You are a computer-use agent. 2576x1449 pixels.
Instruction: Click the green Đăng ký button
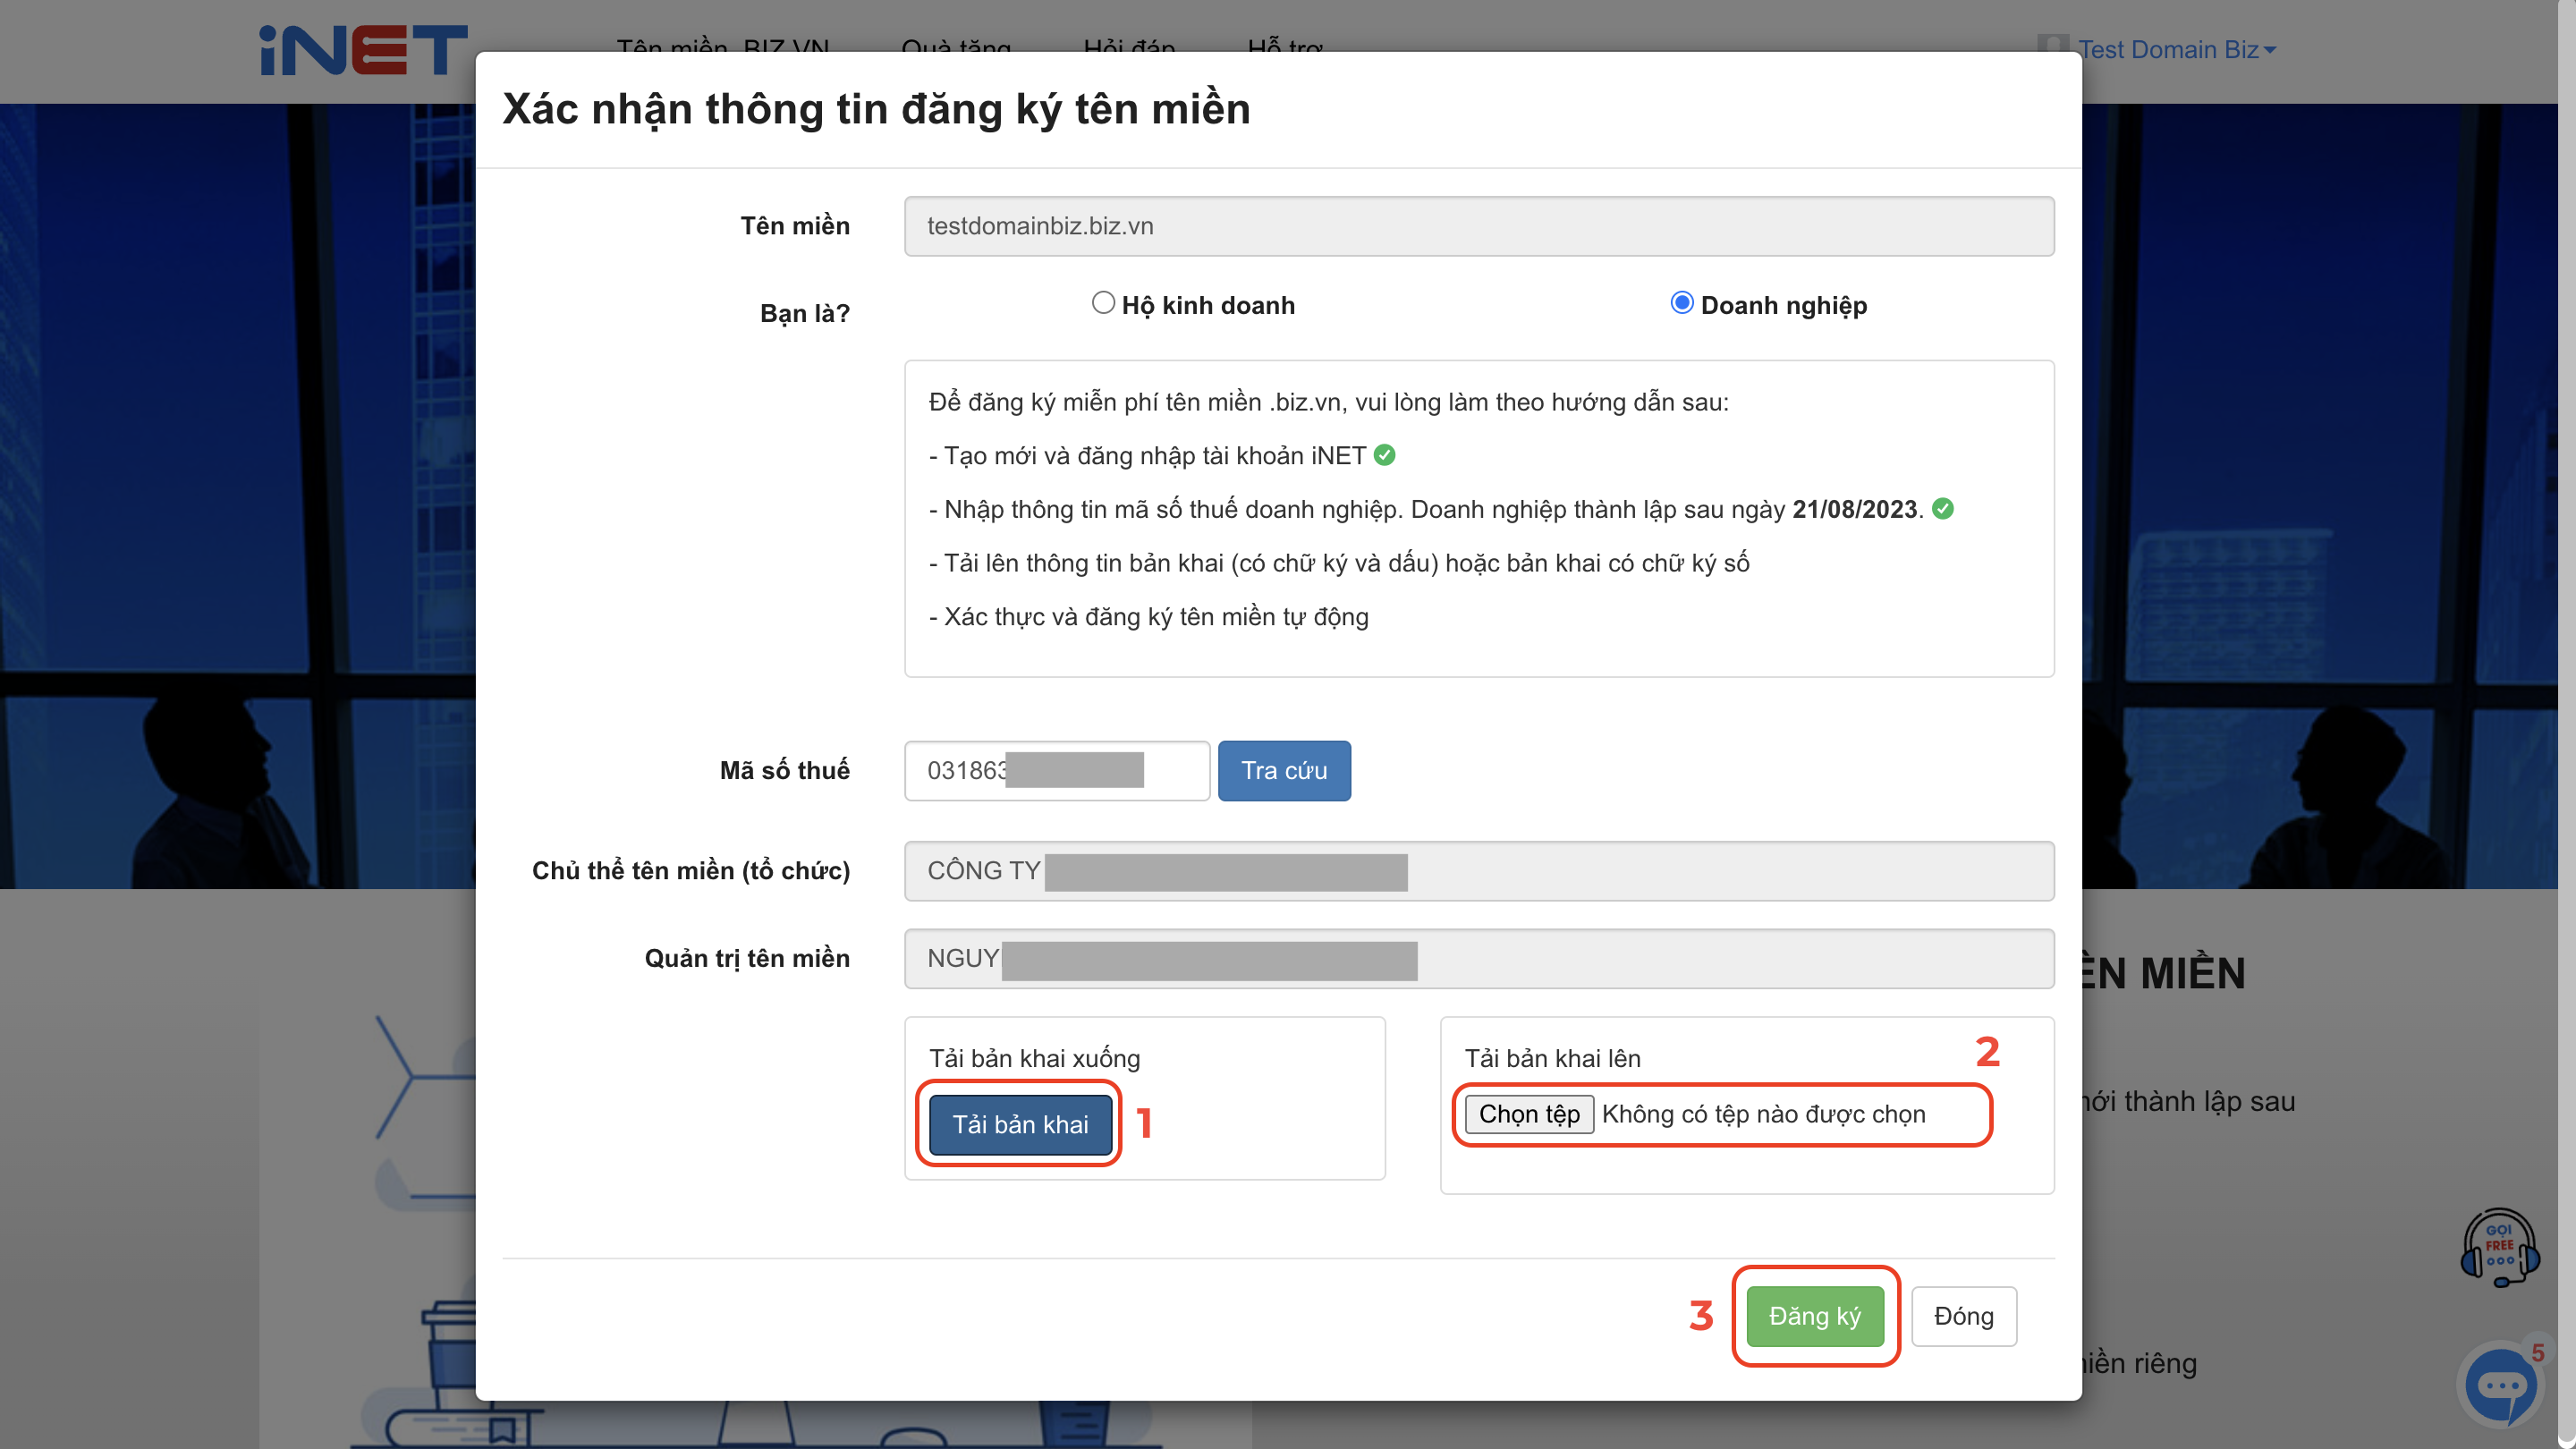tap(1815, 1316)
